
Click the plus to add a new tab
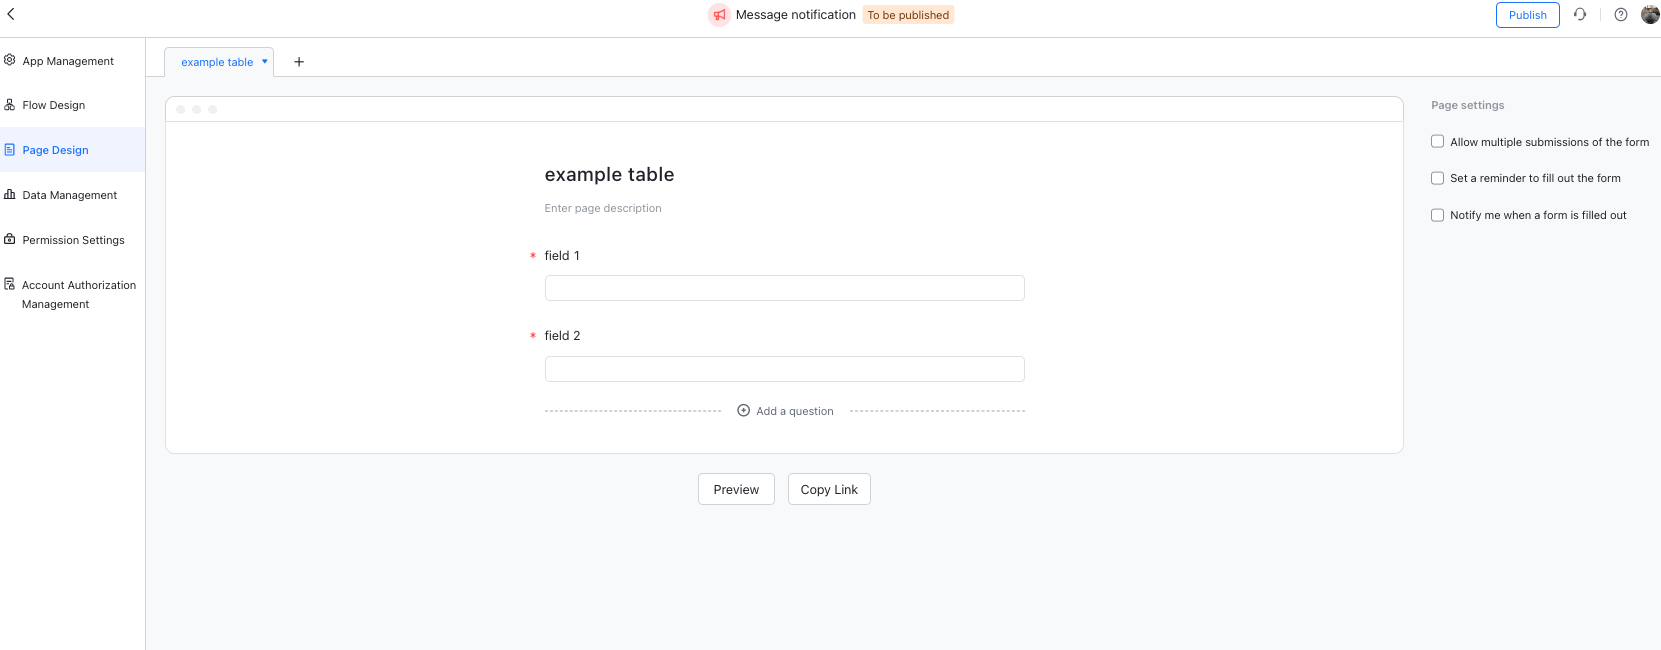pyautogui.click(x=298, y=61)
